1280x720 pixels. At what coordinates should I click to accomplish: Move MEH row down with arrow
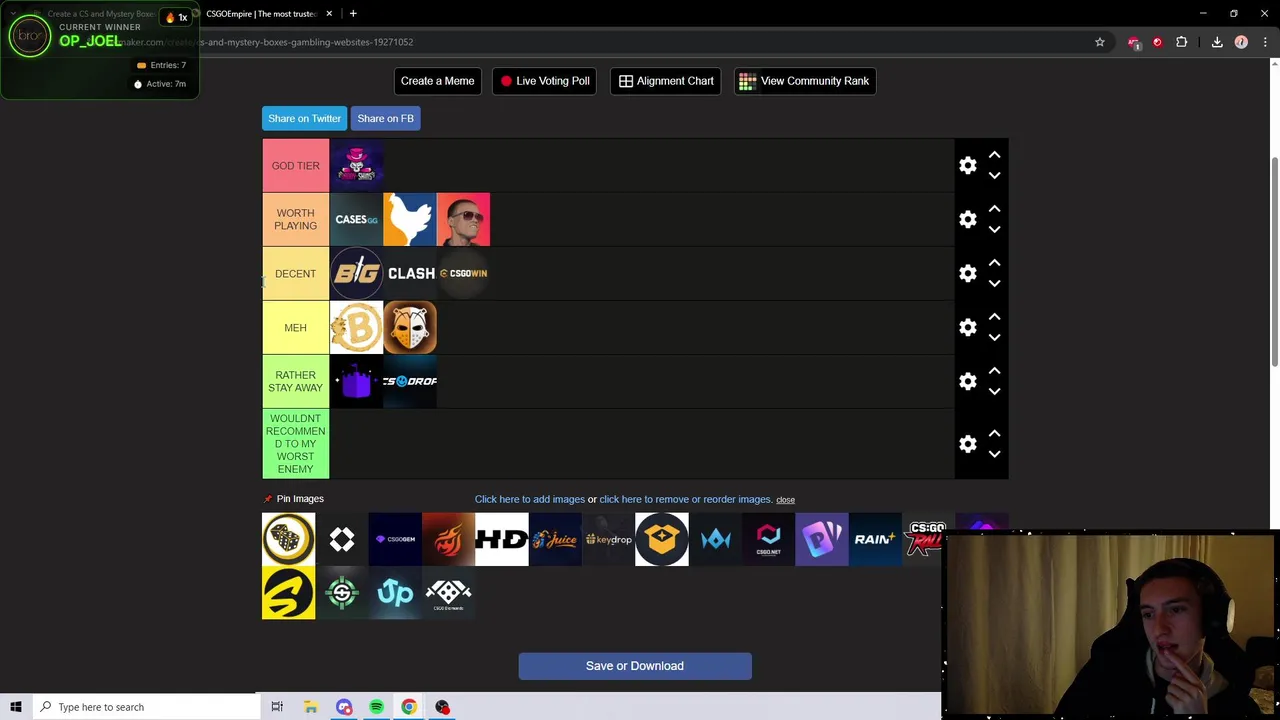(994, 338)
